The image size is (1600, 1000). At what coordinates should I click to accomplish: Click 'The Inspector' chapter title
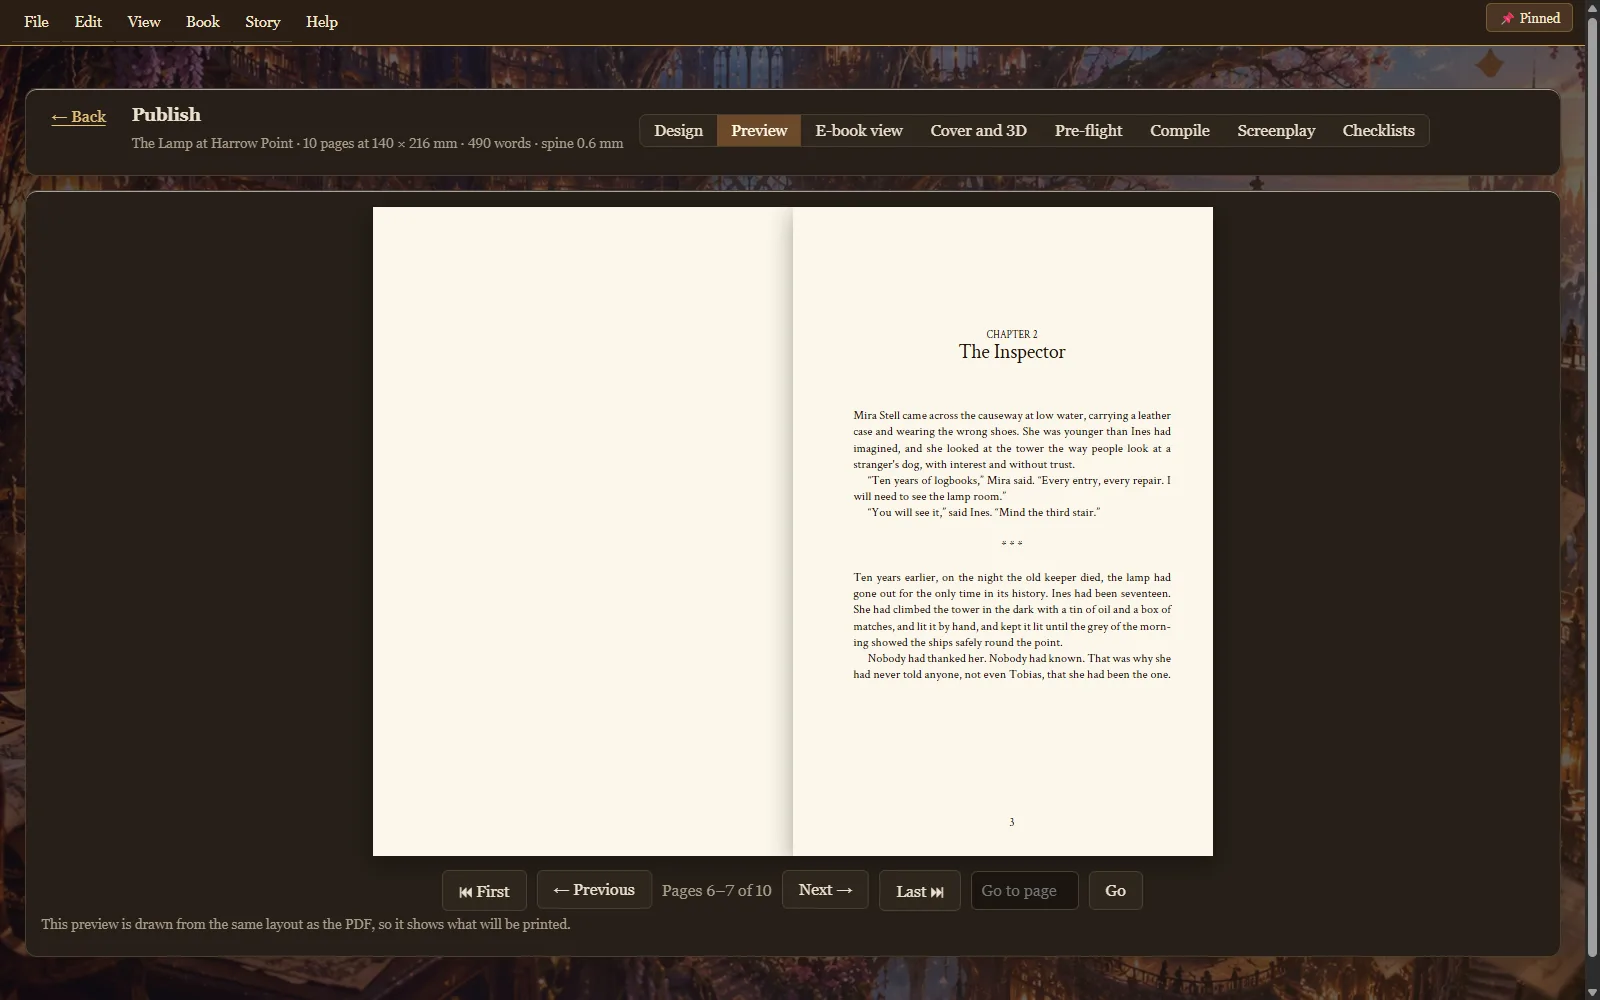pos(1012,352)
